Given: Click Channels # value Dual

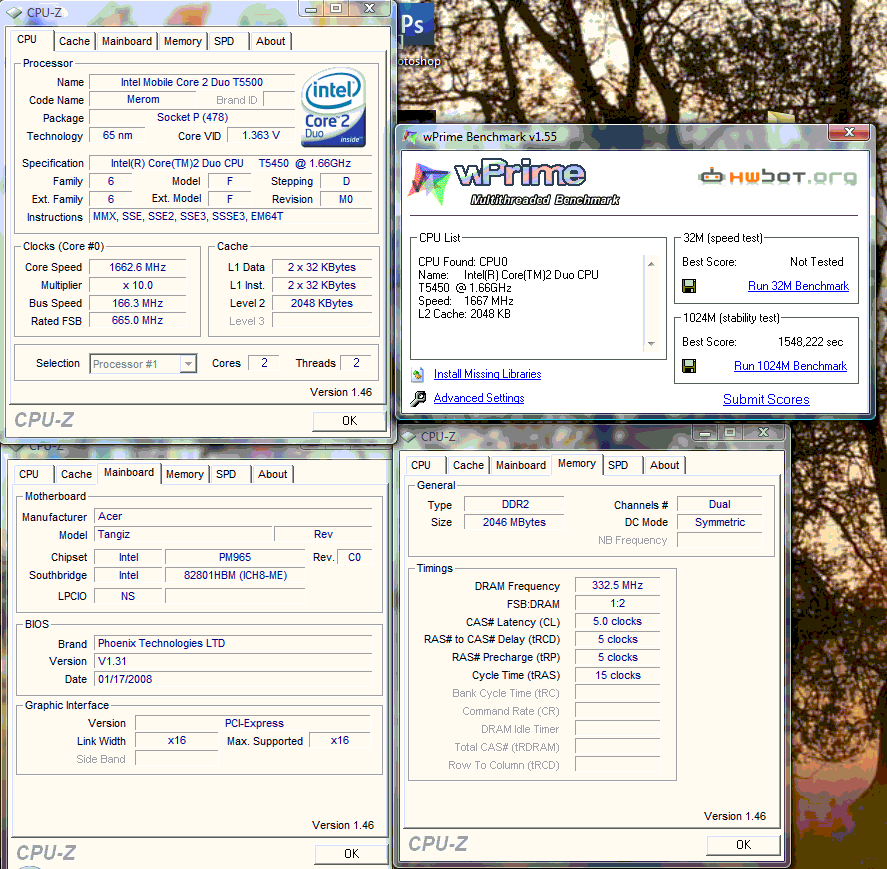Looking at the screenshot, I should 720,504.
